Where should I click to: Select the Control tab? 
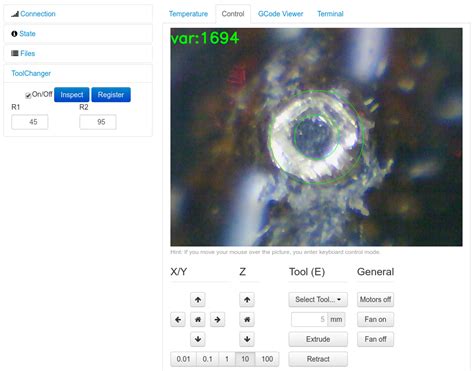(233, 14)
